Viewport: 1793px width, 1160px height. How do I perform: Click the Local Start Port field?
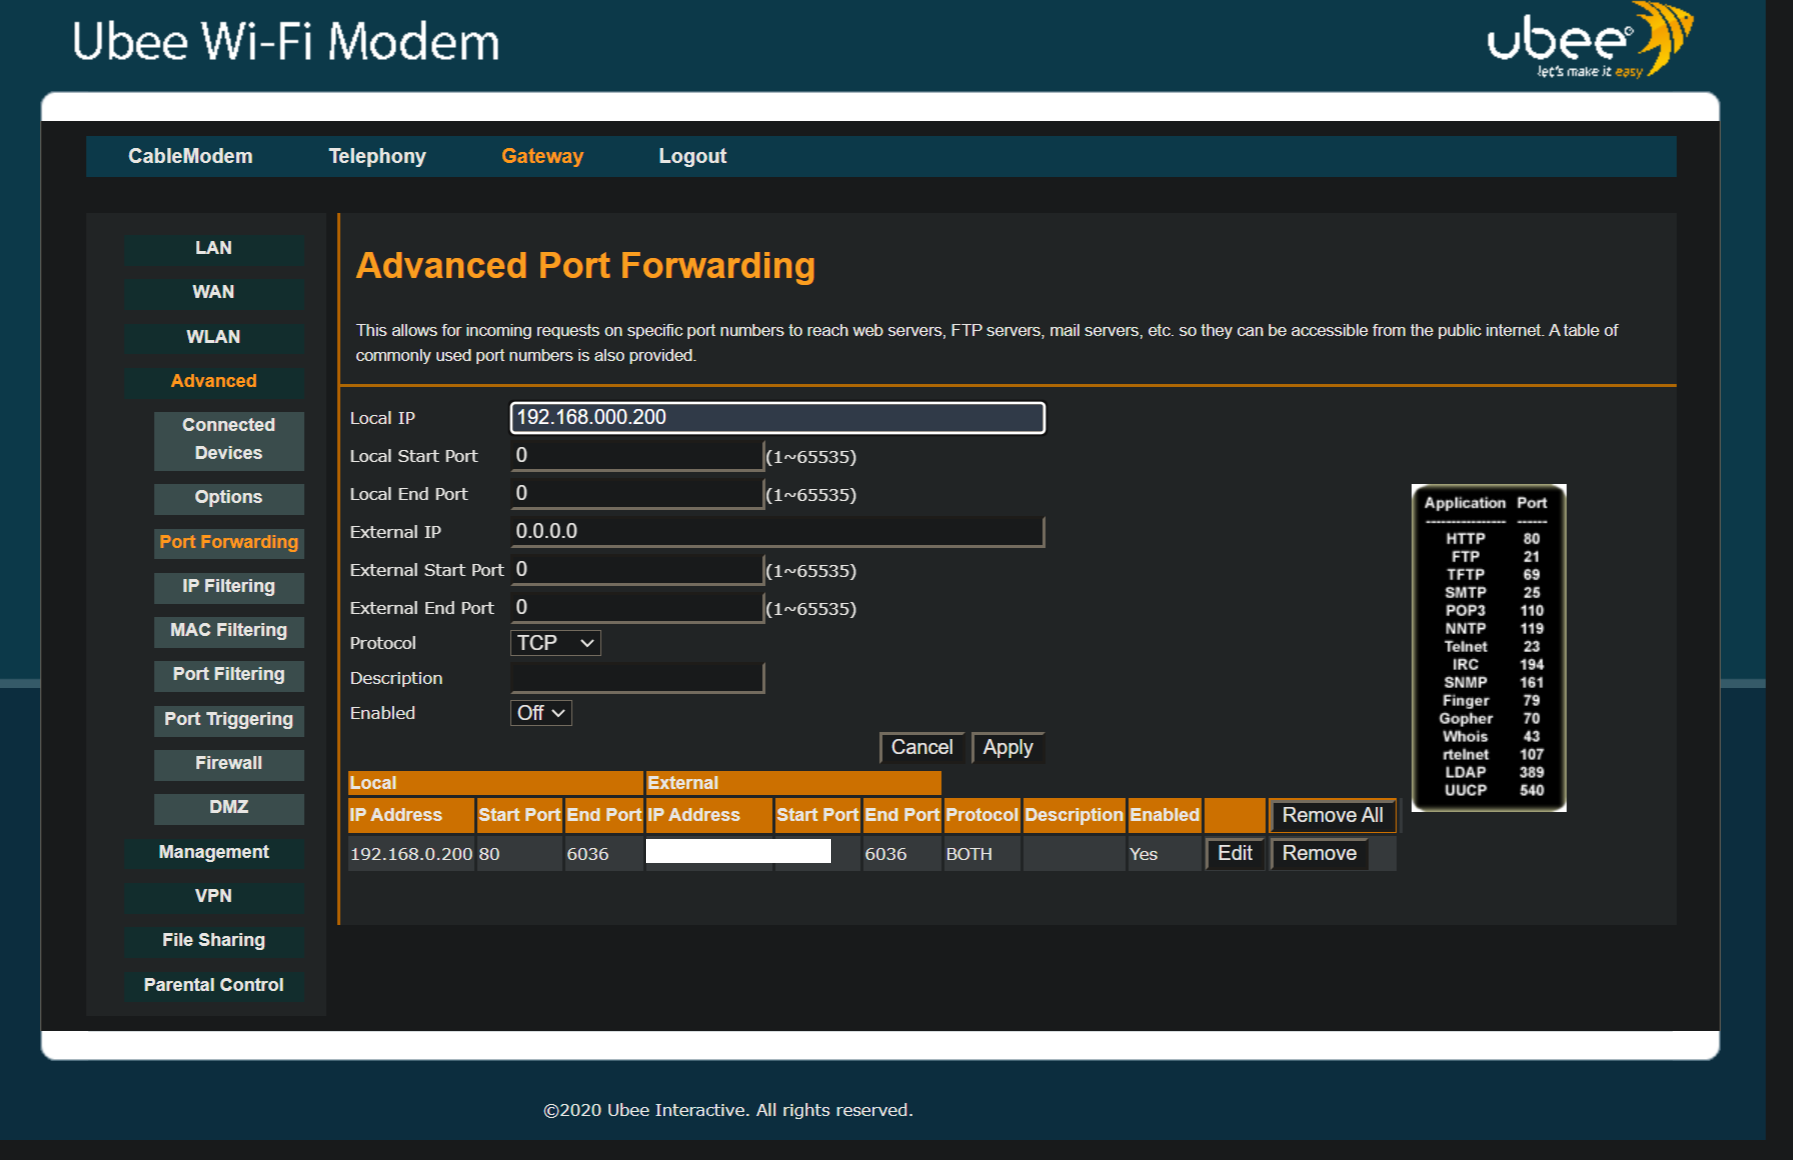637,456
